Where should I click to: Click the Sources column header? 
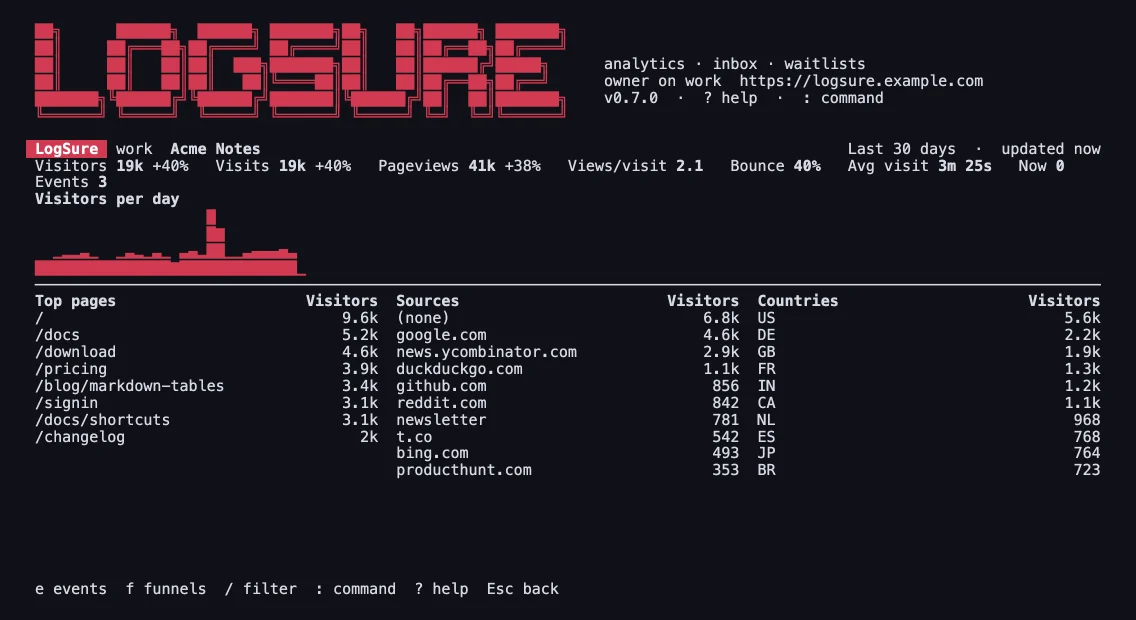coord(427,301)
